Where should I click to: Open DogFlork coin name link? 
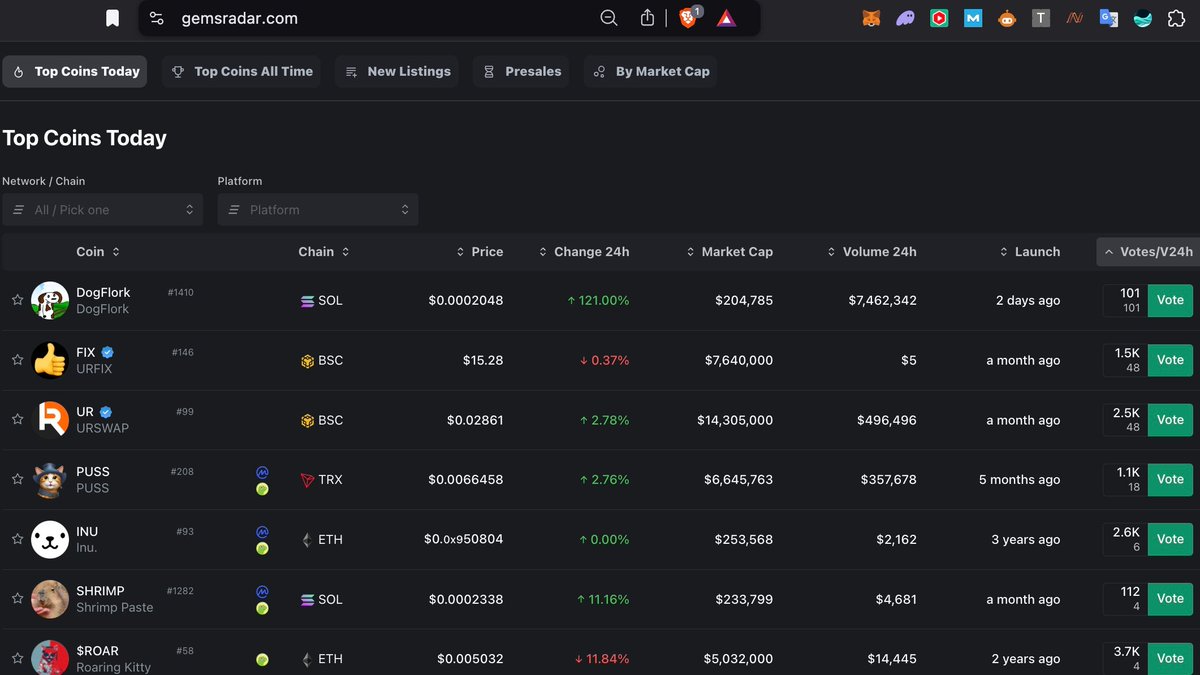click(103, 292)
